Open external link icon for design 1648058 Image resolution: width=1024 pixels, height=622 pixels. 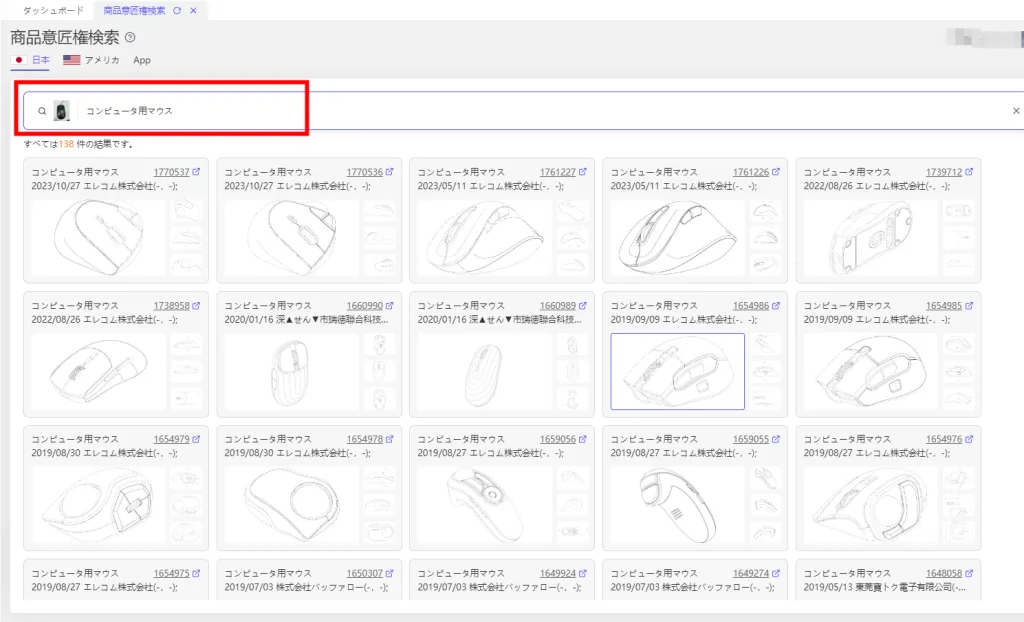(x=969, y=573)
